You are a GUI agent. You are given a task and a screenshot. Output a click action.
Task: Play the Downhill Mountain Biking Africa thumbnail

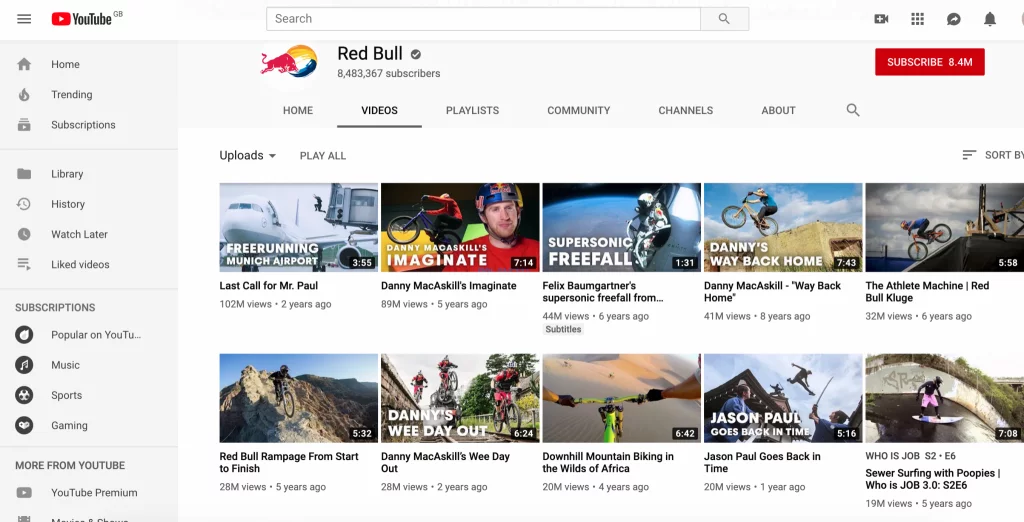(x=622, y=398)
